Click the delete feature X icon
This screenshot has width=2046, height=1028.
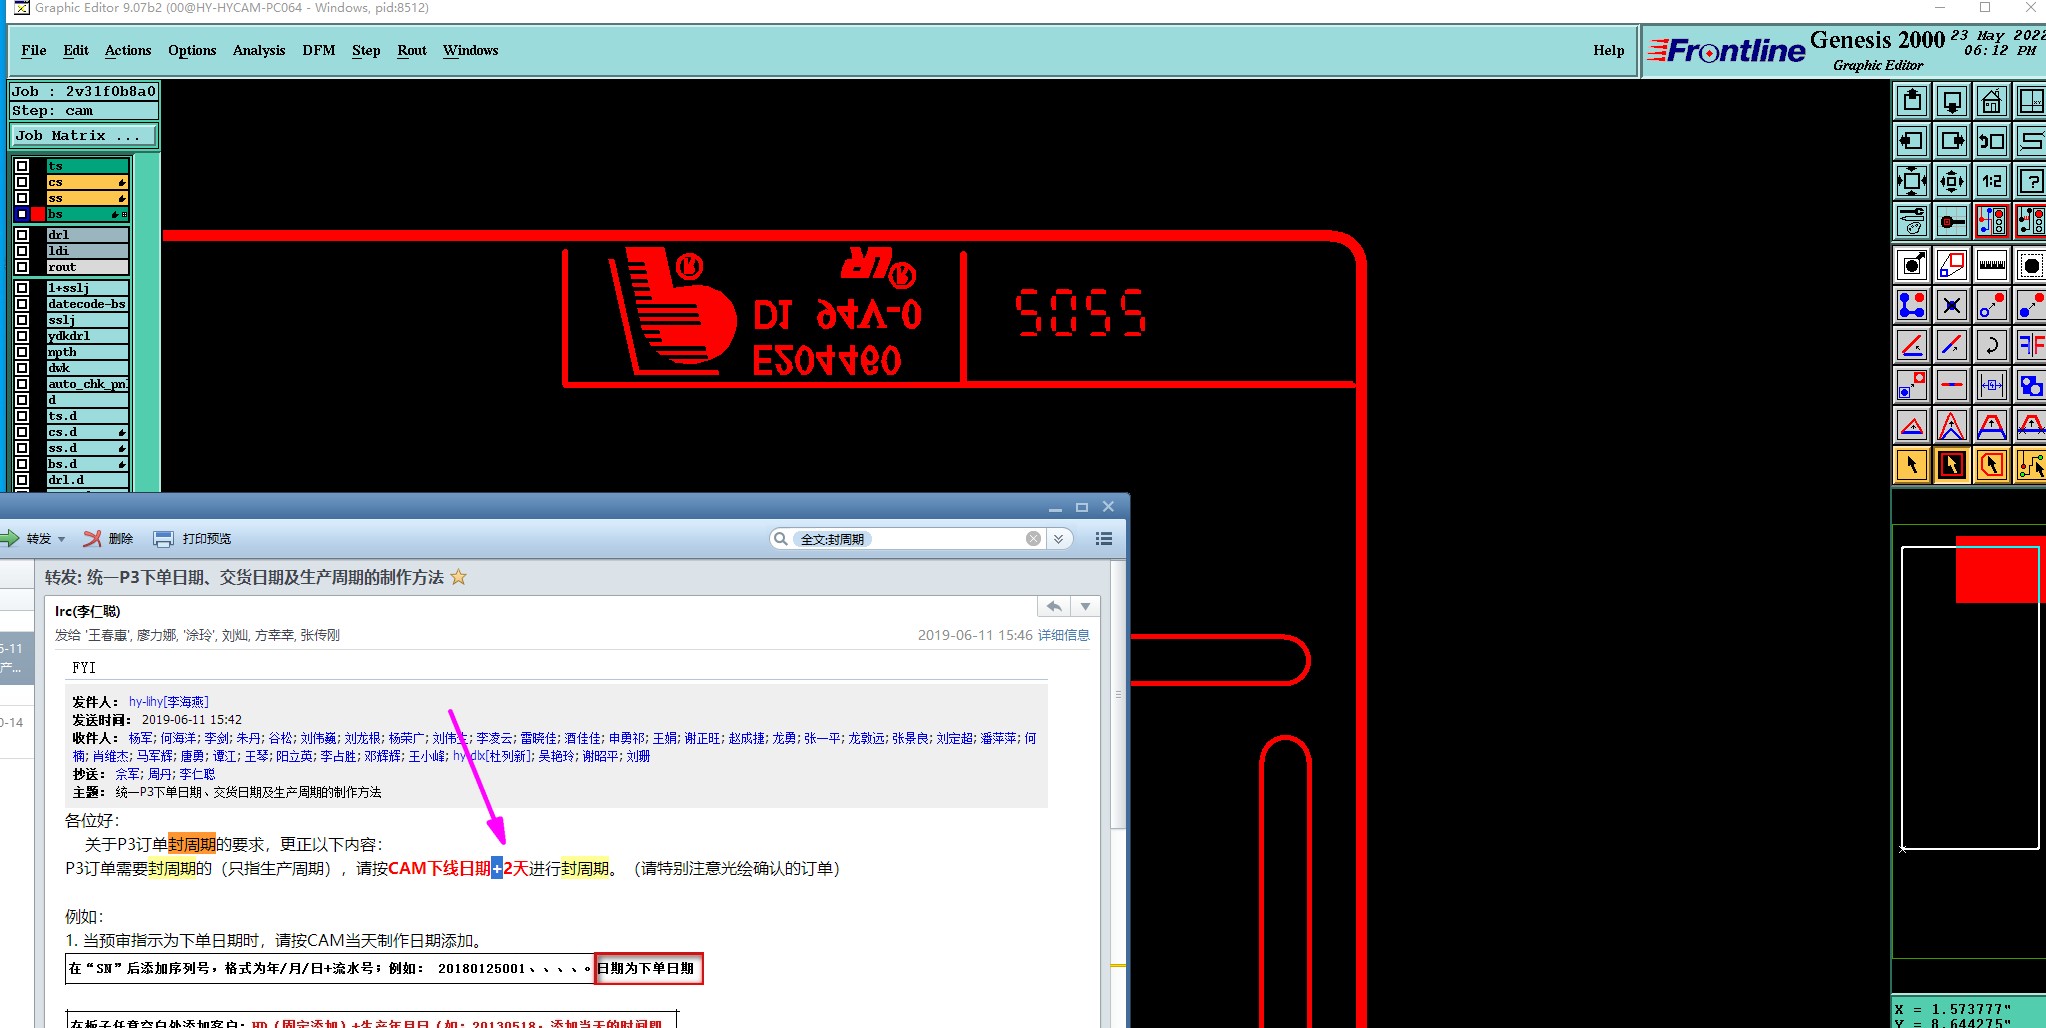click(x=1951, y=305)
